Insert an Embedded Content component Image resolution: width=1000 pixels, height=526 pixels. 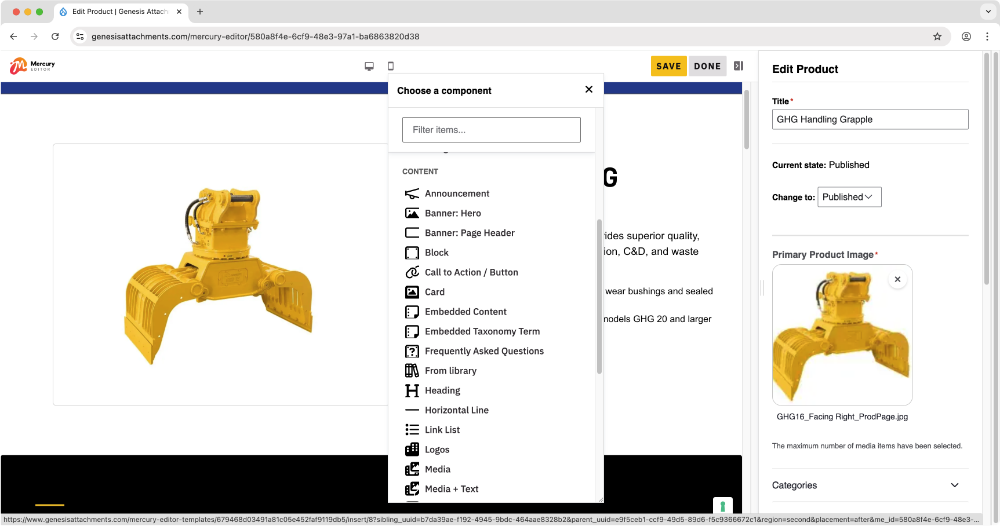pyautogui.click(x=465, y=312)
